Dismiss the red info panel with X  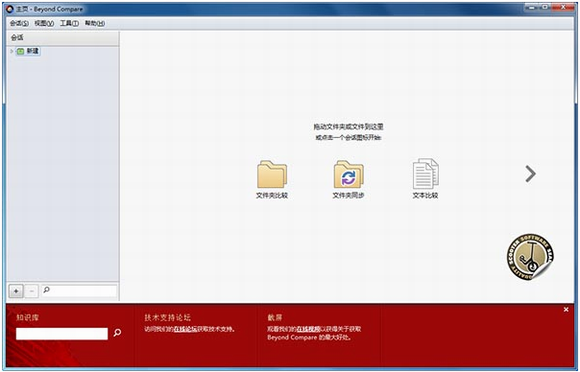(566, 310)
